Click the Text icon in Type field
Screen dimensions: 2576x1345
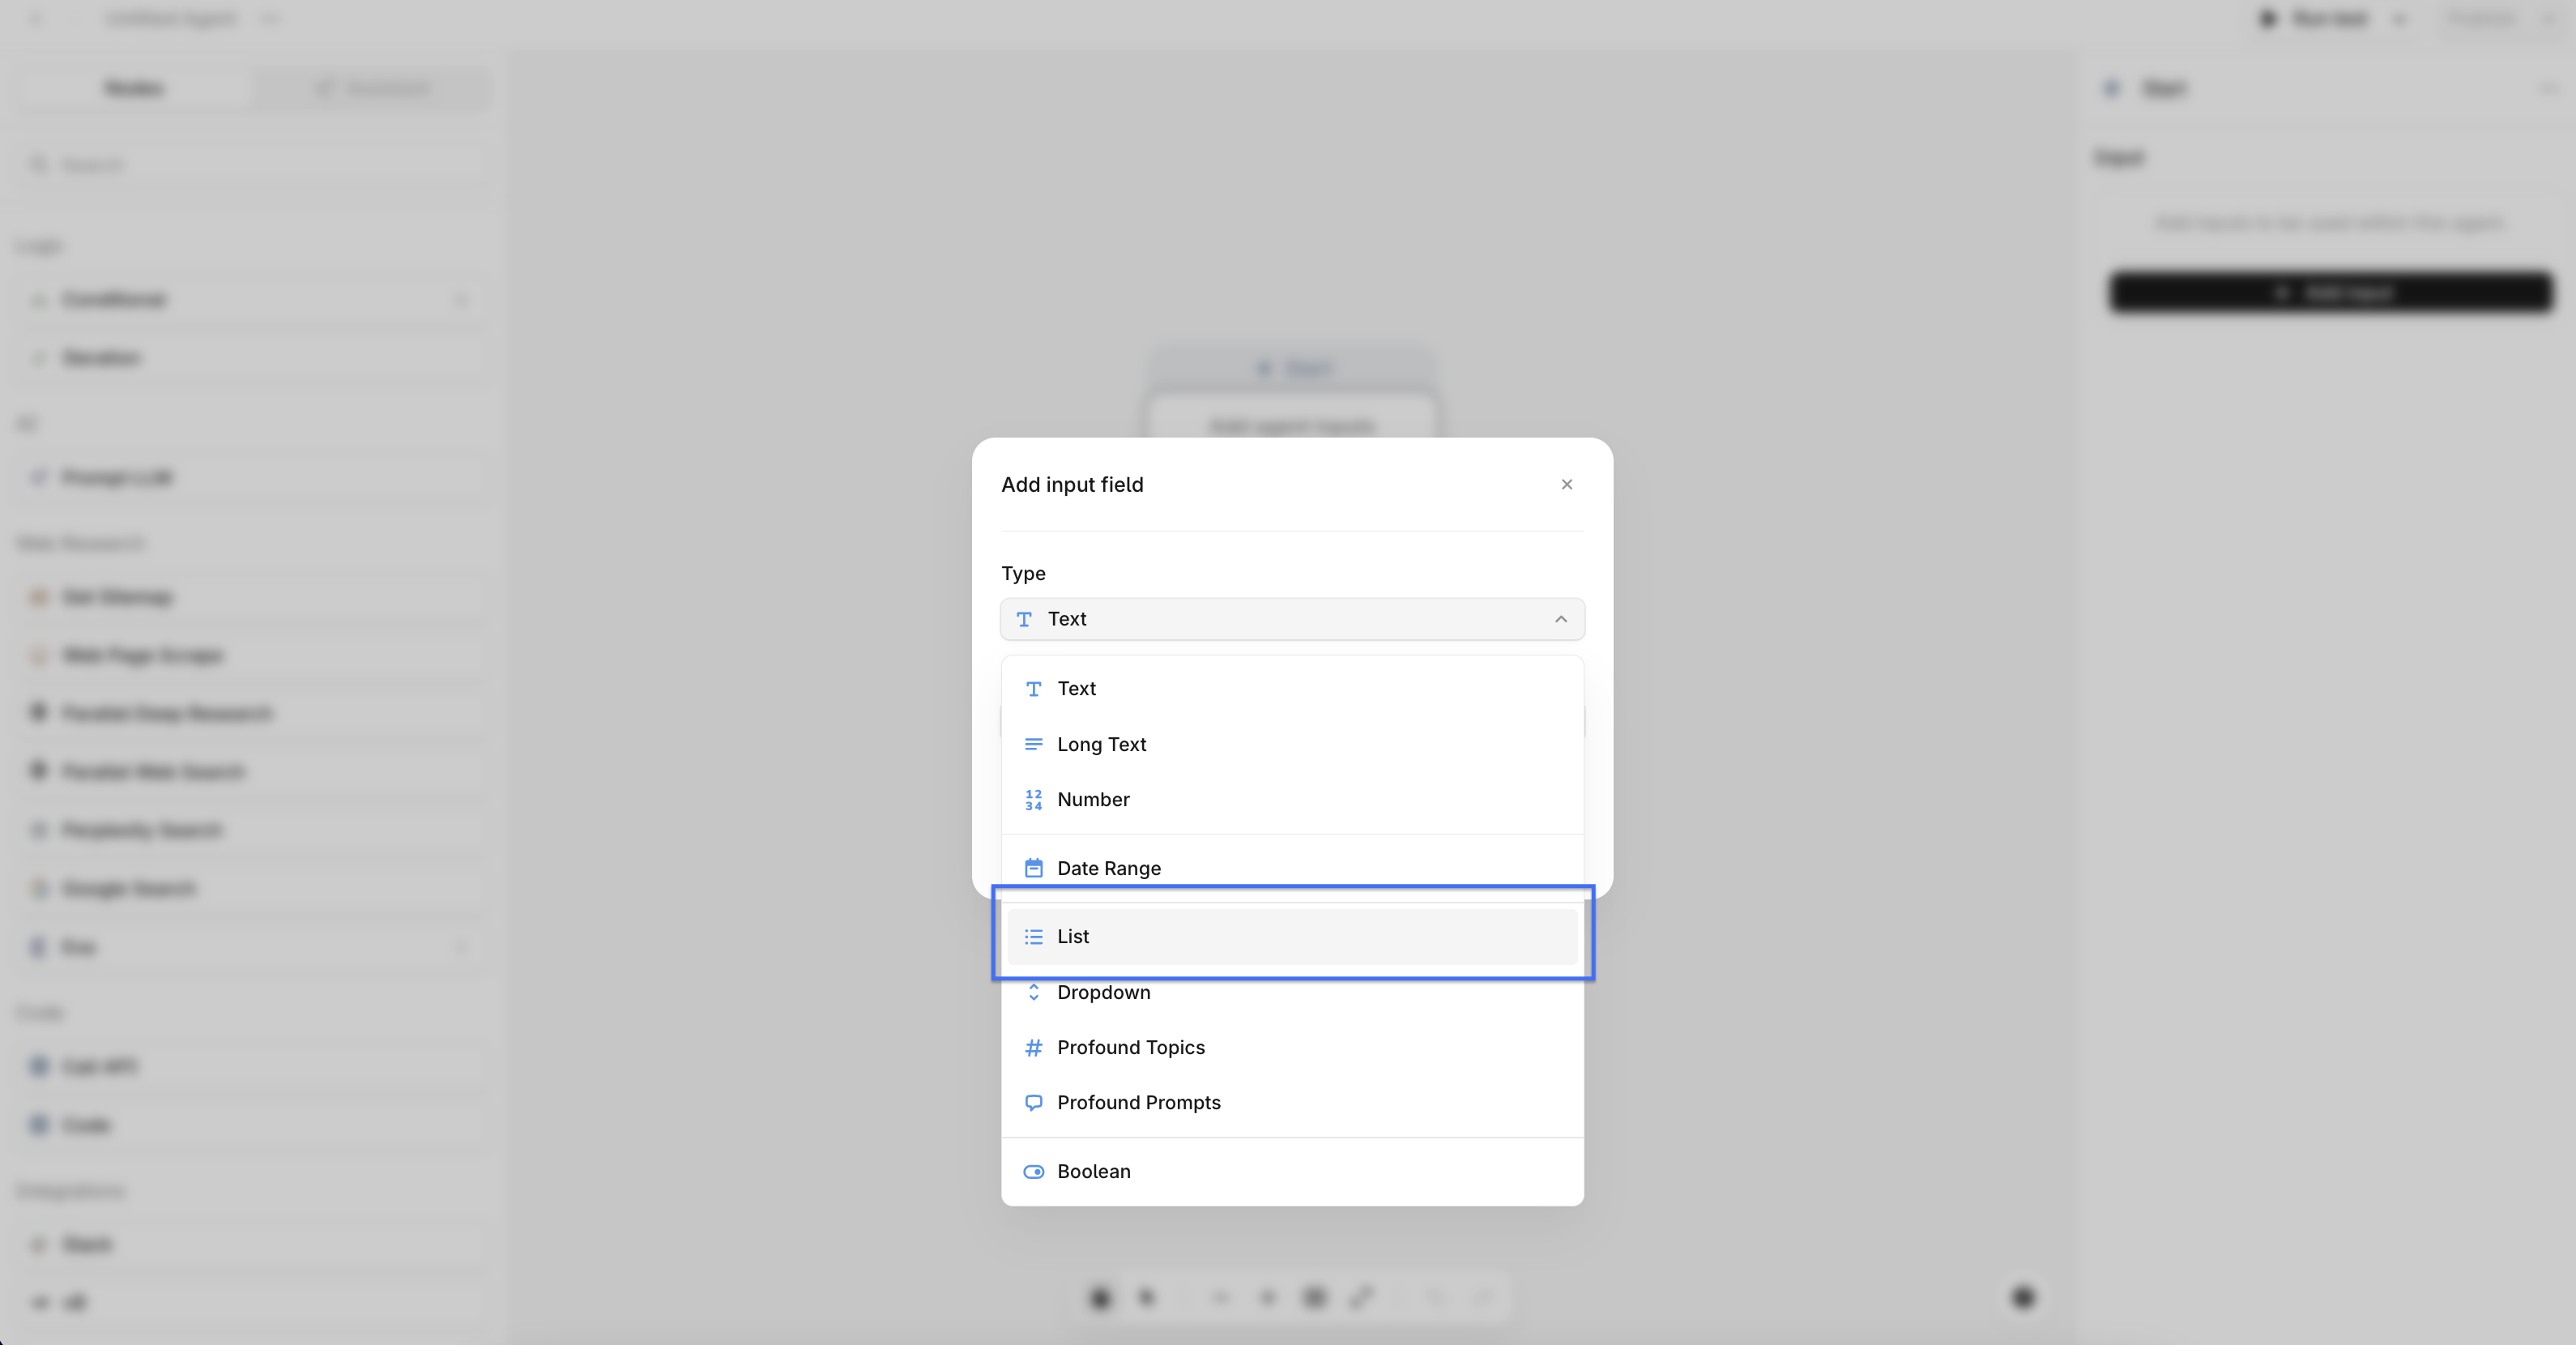1024,619
